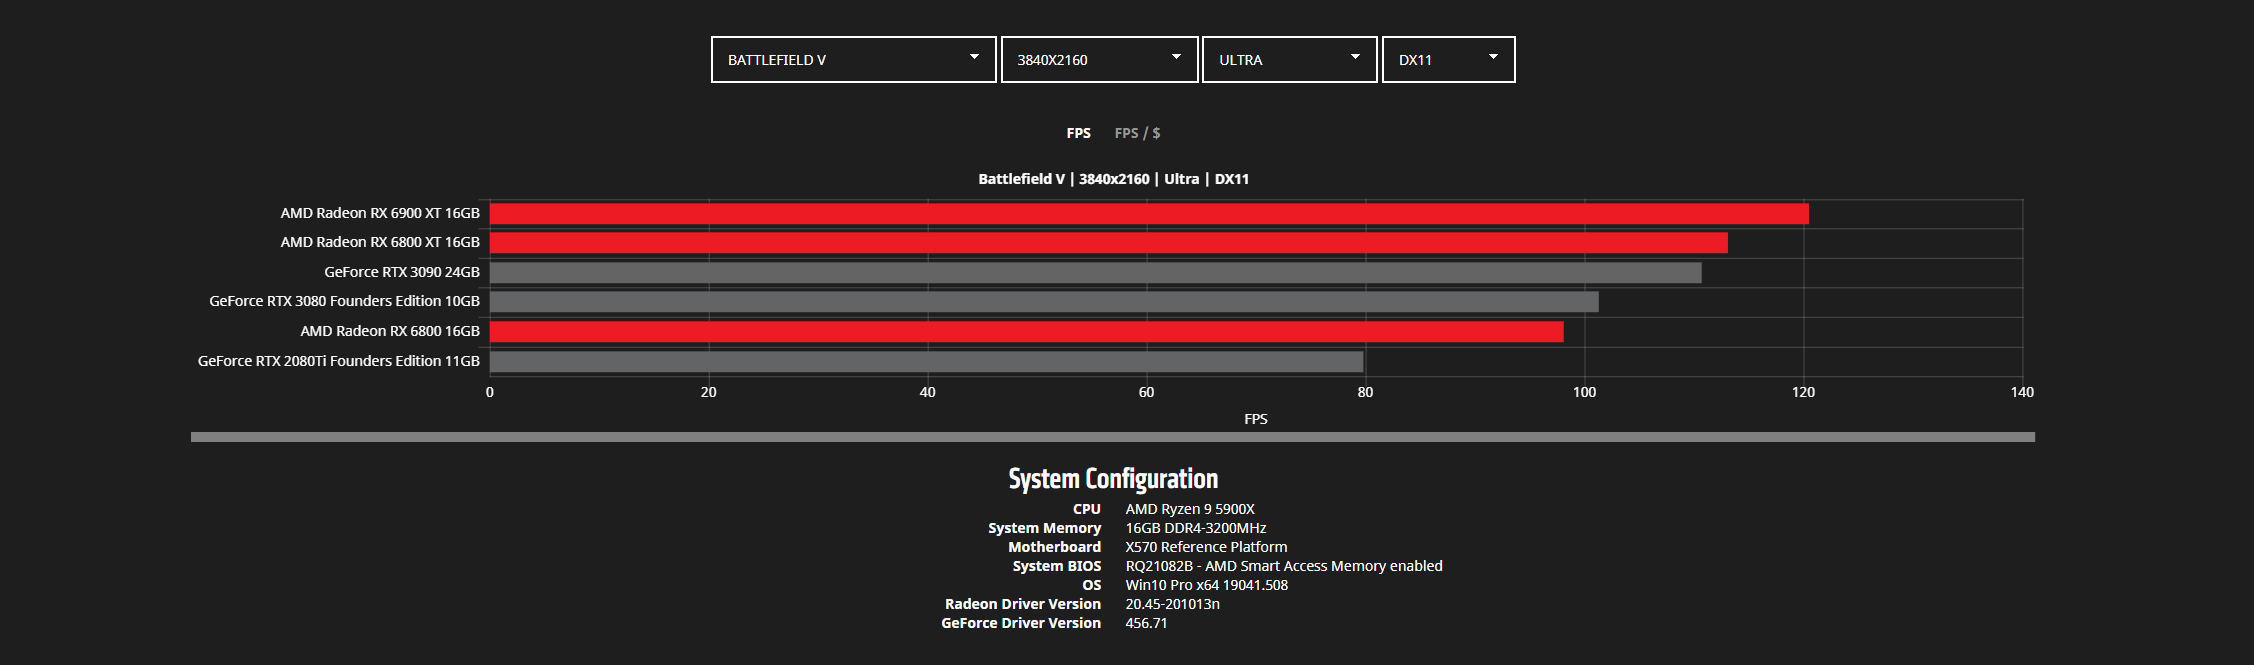Click the Radeon RX 6900 XT red bar
The width and height of the screenshot is (2254, 665).
[x=1149, y=213]
